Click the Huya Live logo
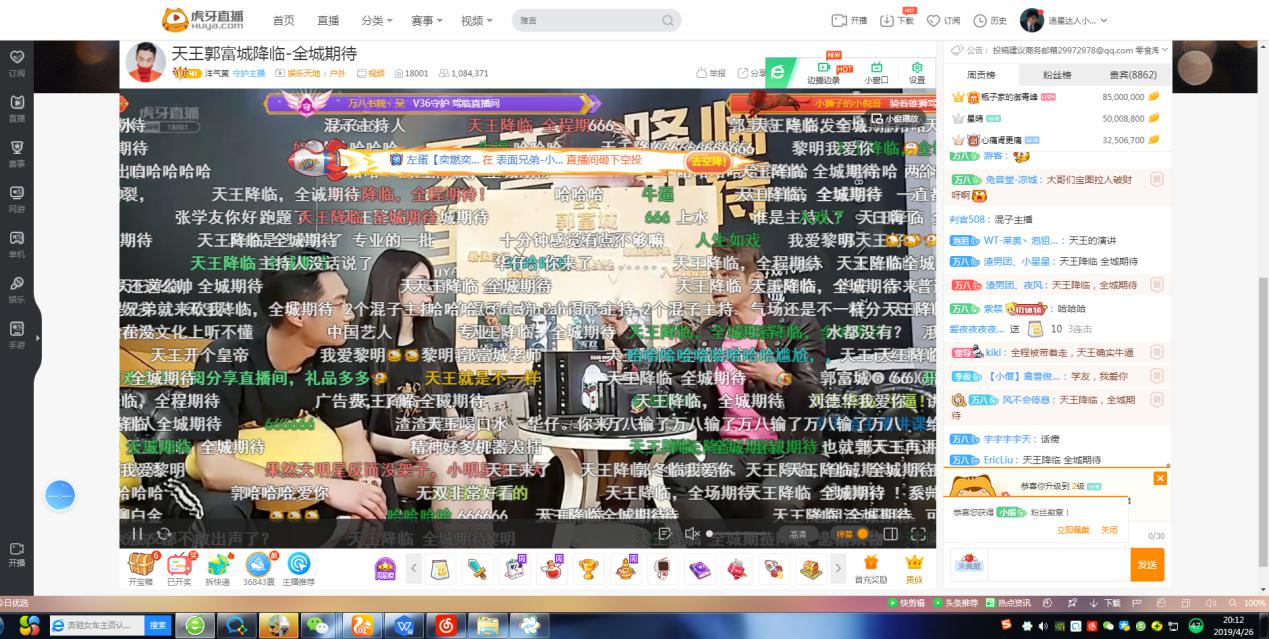 203,19
